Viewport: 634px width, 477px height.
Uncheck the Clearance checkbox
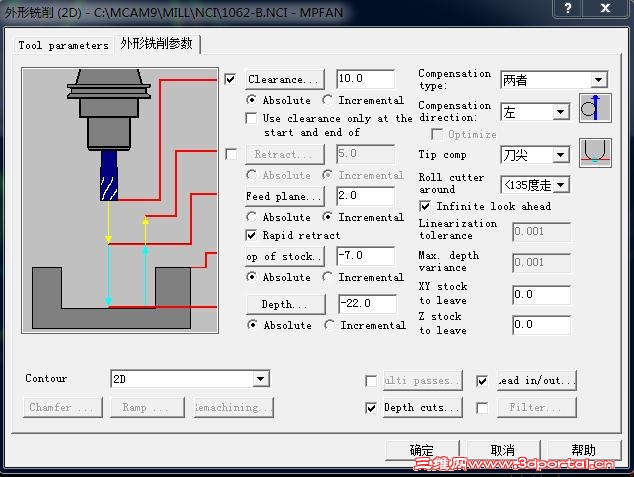230,79
